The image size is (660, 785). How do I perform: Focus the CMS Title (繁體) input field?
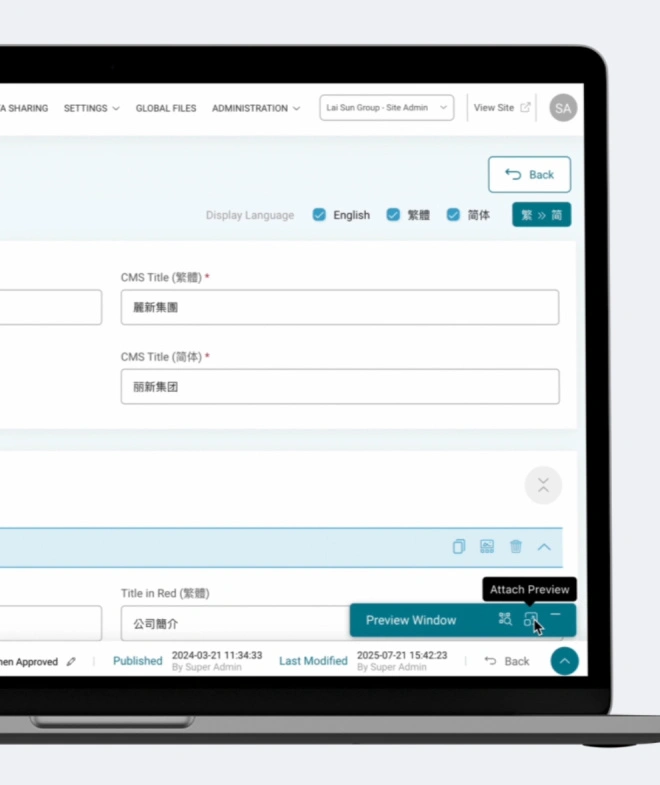coord(340,307)
